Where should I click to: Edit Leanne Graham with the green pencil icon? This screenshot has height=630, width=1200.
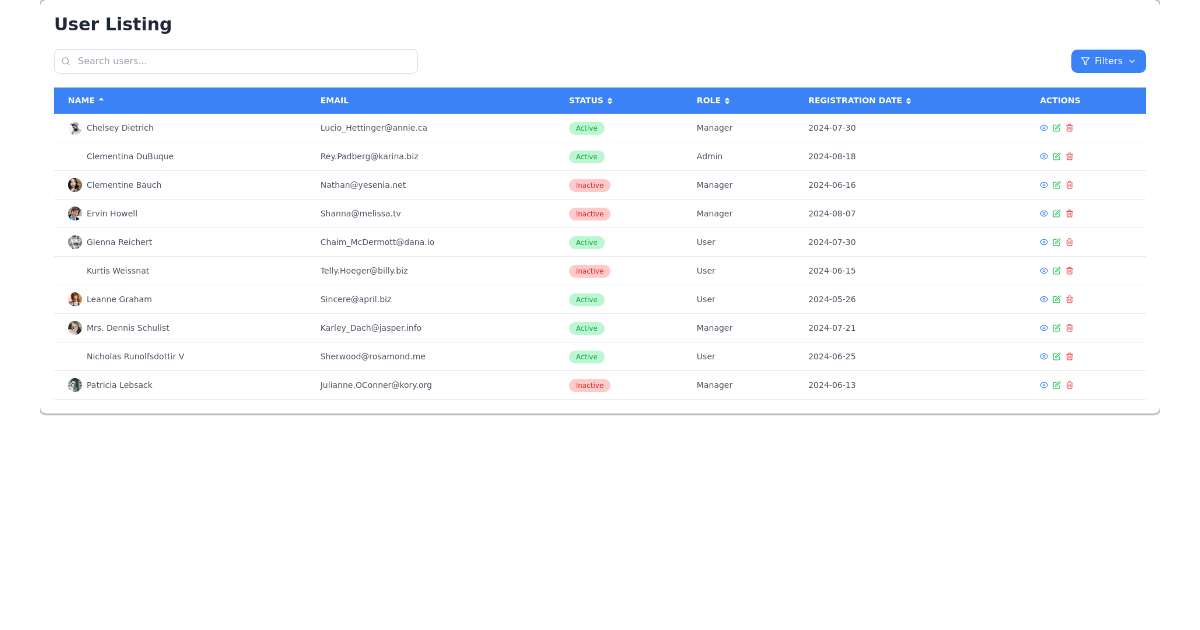click(x=1056, y=298)
